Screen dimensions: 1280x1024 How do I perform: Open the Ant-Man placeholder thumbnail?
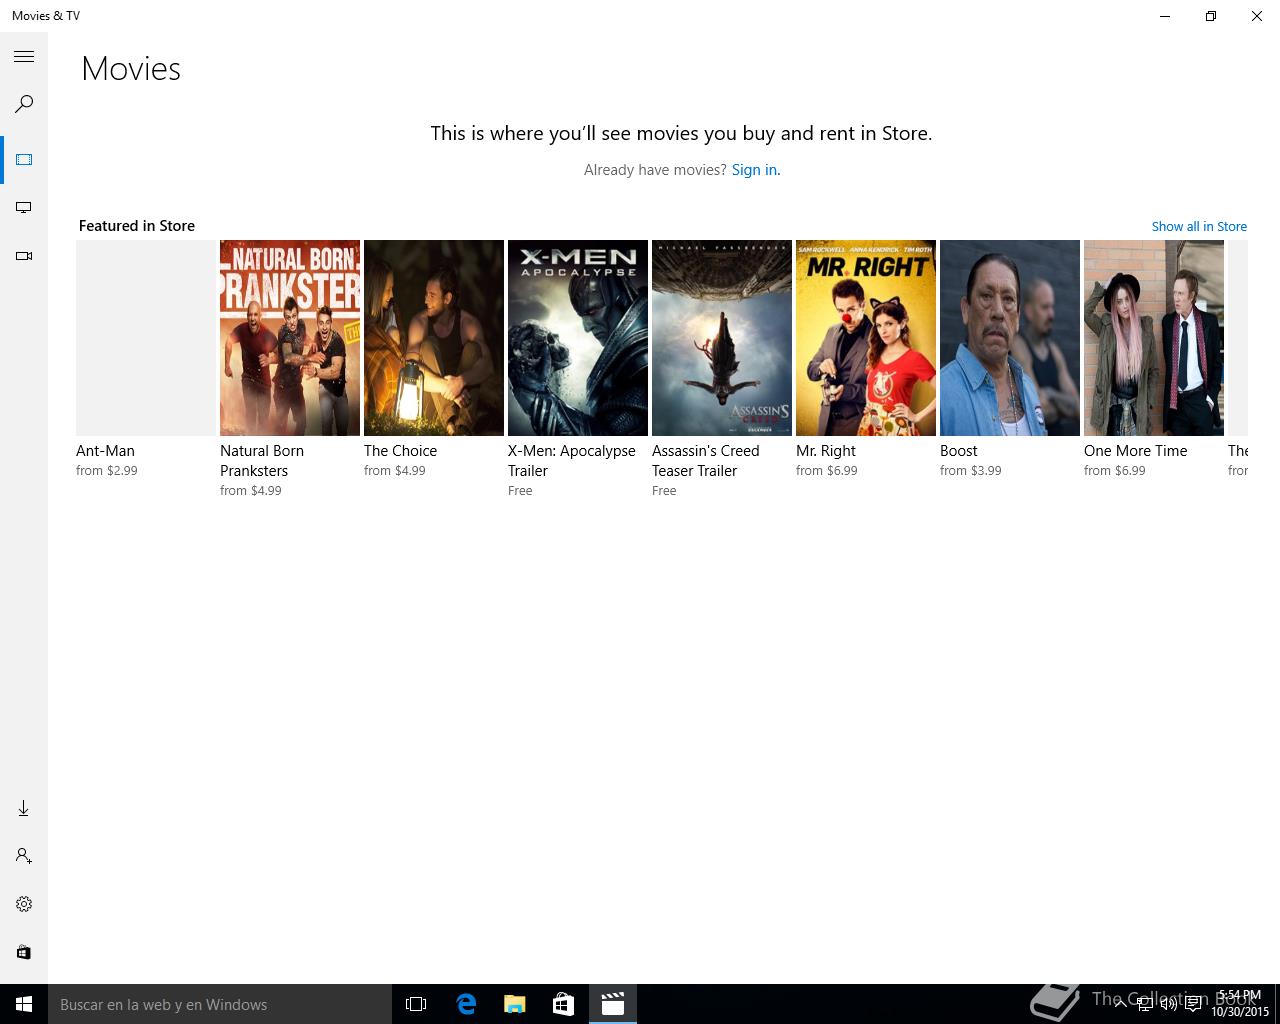[x=146, y=338]
